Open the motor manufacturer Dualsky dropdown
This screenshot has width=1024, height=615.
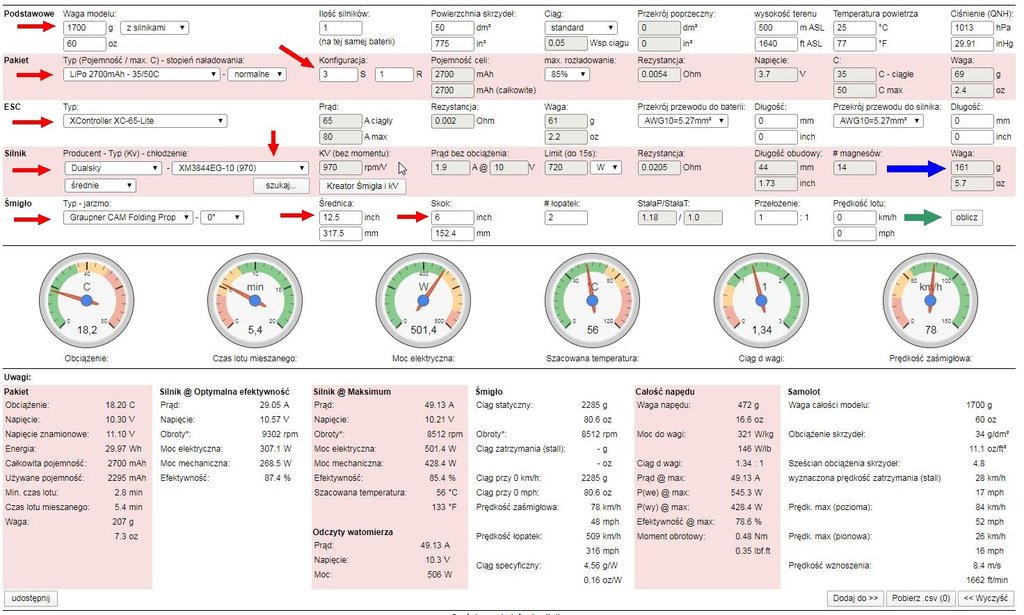coord(111,168)
